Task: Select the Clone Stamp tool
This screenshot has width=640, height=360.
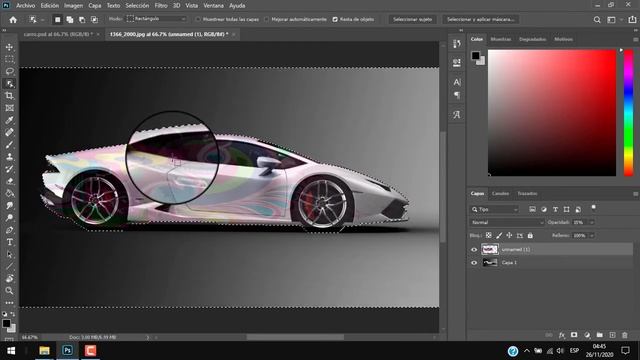Action: tap(9, 157)
